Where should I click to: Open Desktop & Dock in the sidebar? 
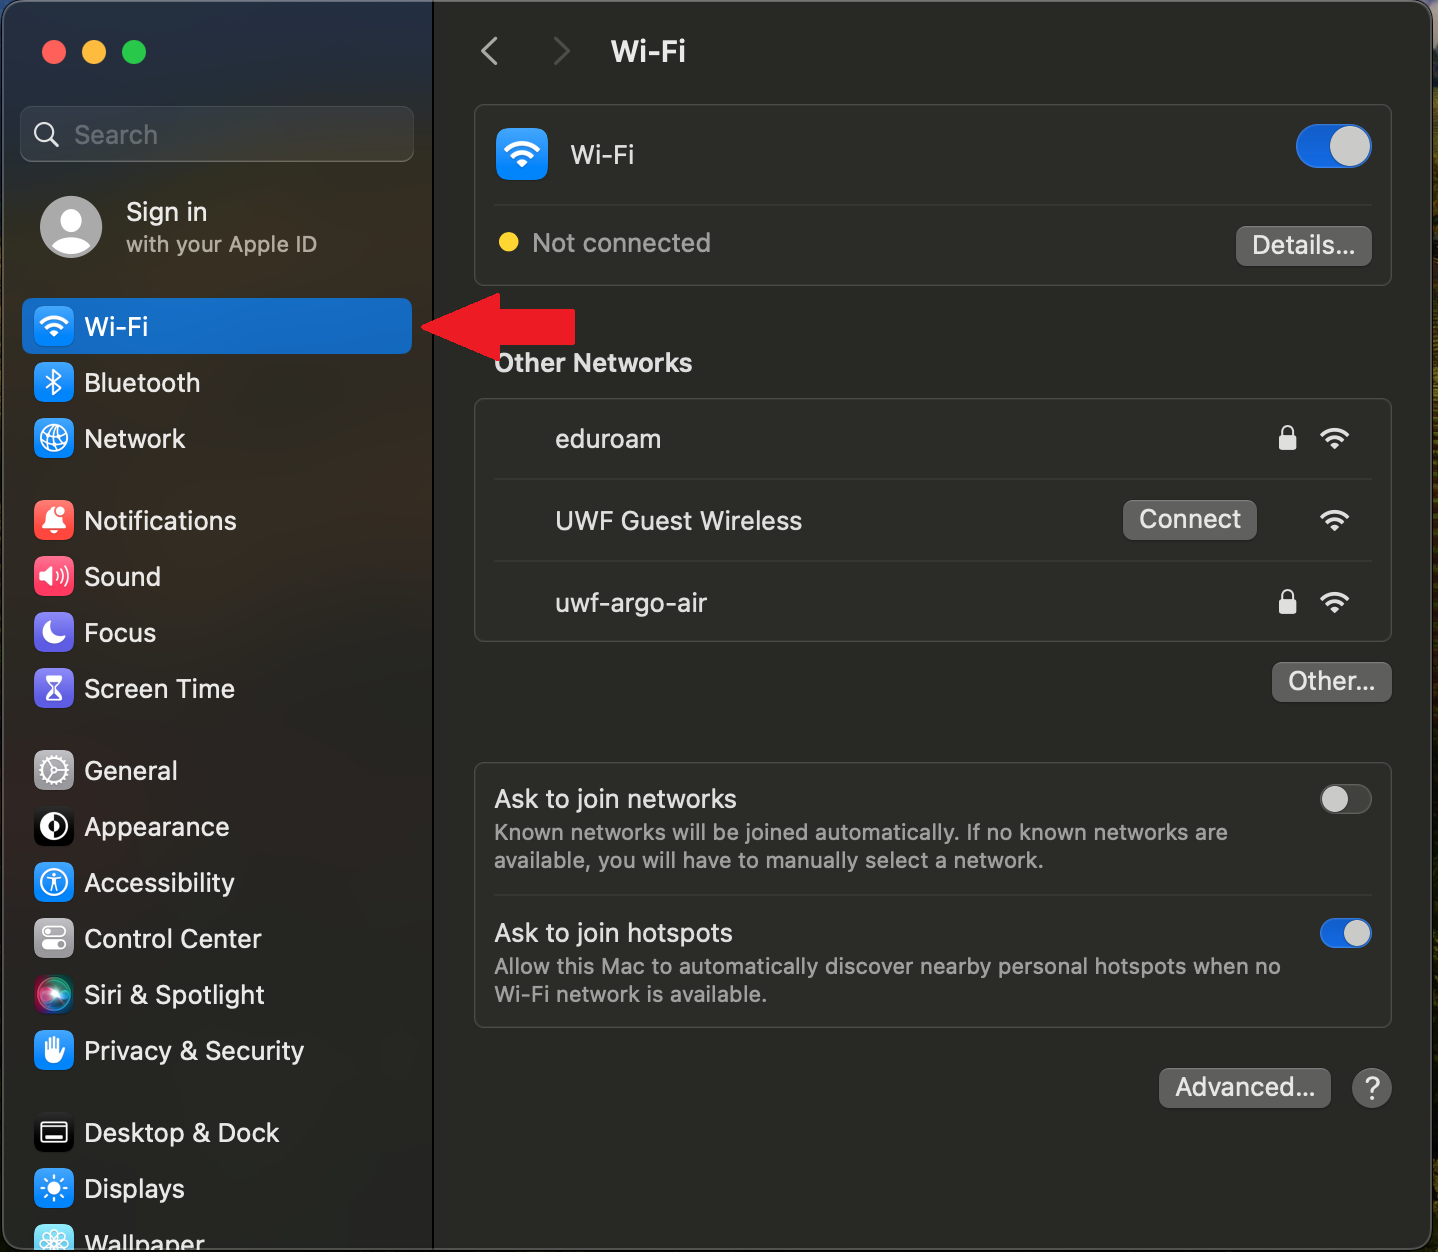(217, 1132)
